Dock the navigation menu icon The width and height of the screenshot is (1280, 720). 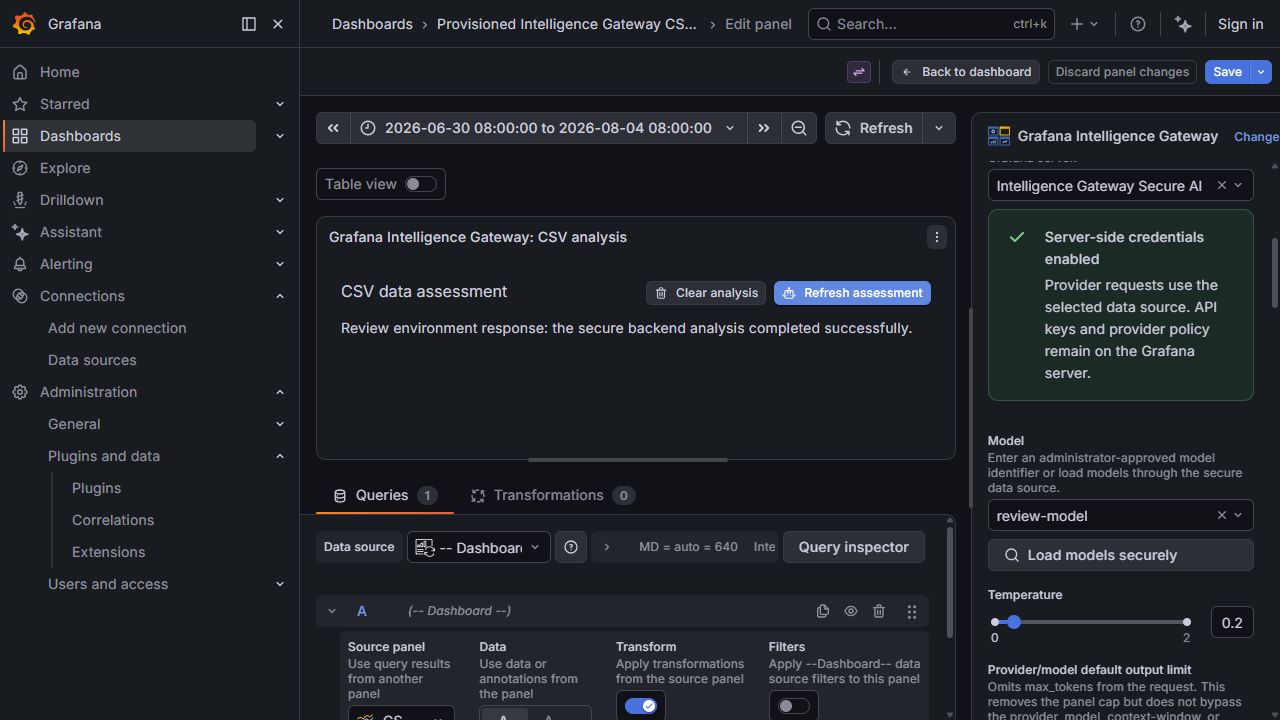pyautogui.click(x=249, y=24)
